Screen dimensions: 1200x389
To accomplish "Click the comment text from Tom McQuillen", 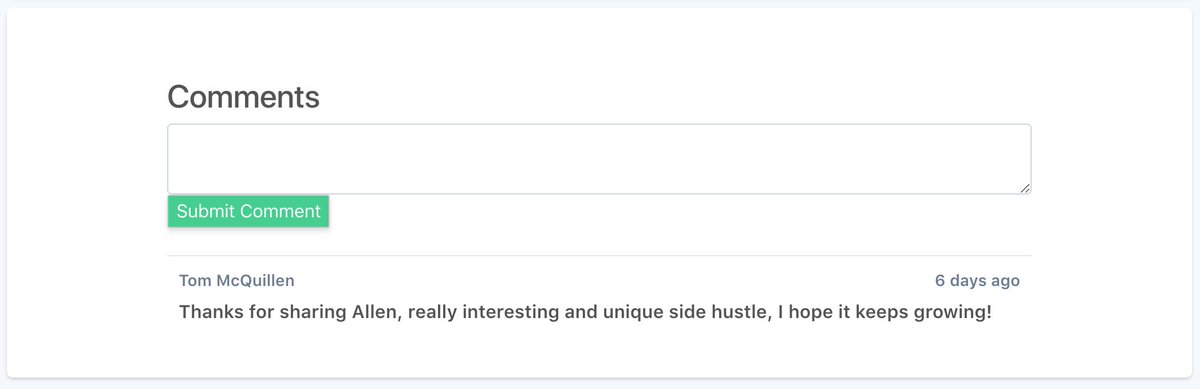I will click(585, 312).
